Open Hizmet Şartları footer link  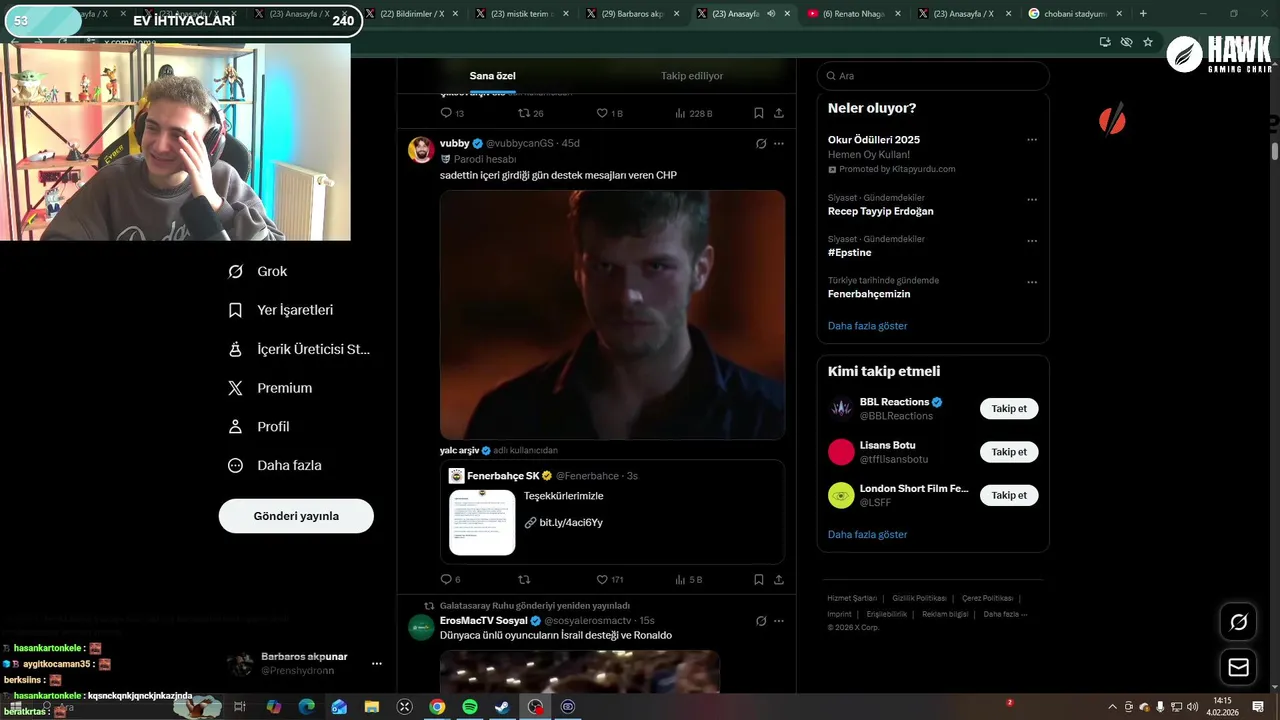[852, 598]
